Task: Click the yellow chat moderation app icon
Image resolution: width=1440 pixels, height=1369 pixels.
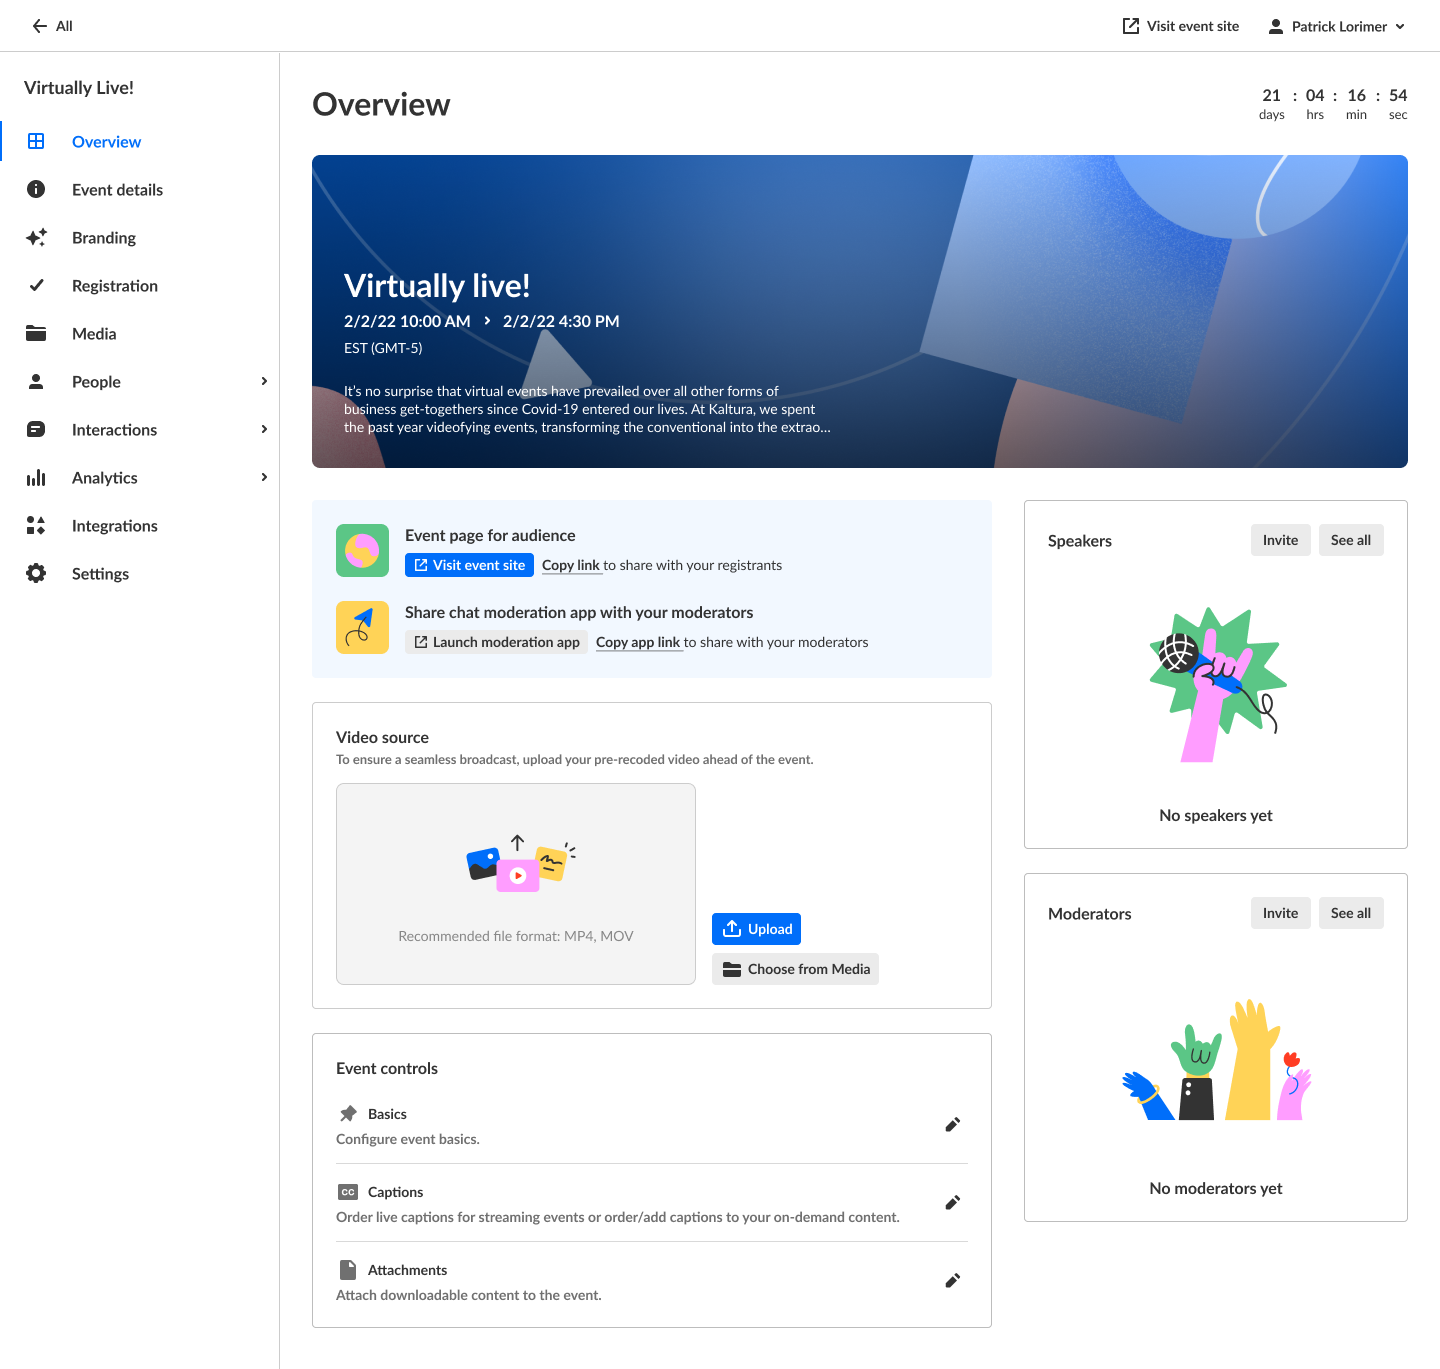Action: (x=362, y=627)
